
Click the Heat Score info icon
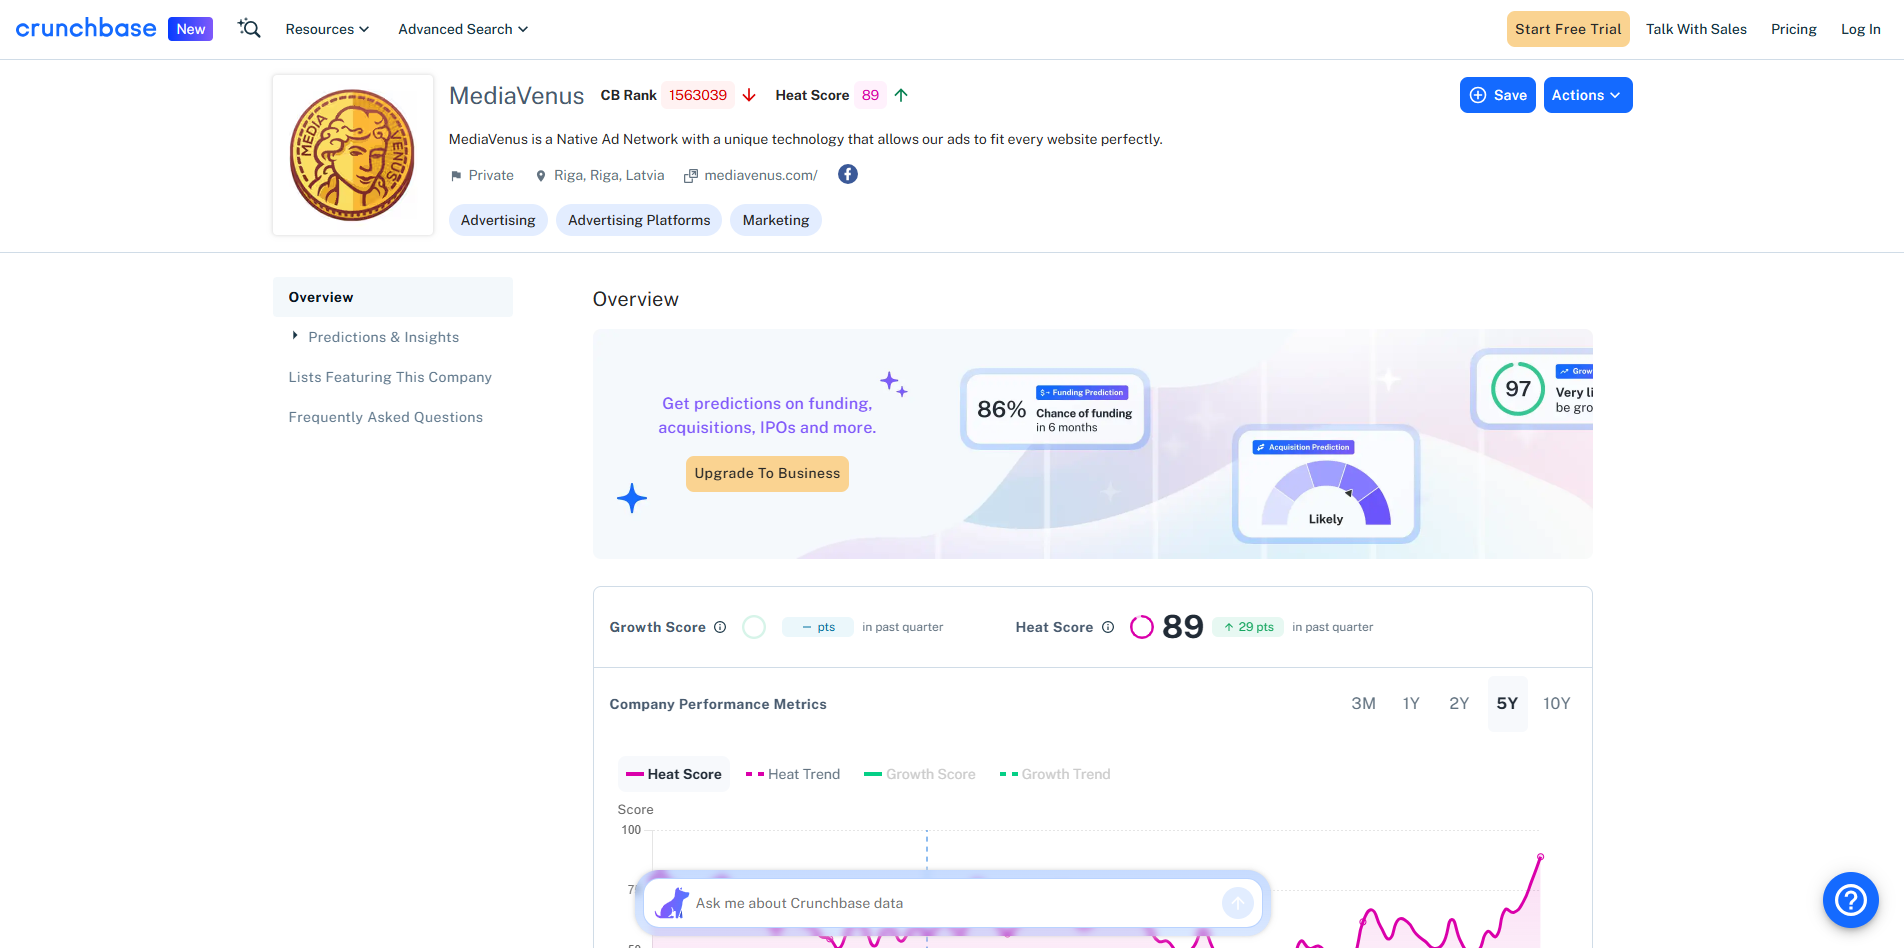click(x=1108, y=627)
